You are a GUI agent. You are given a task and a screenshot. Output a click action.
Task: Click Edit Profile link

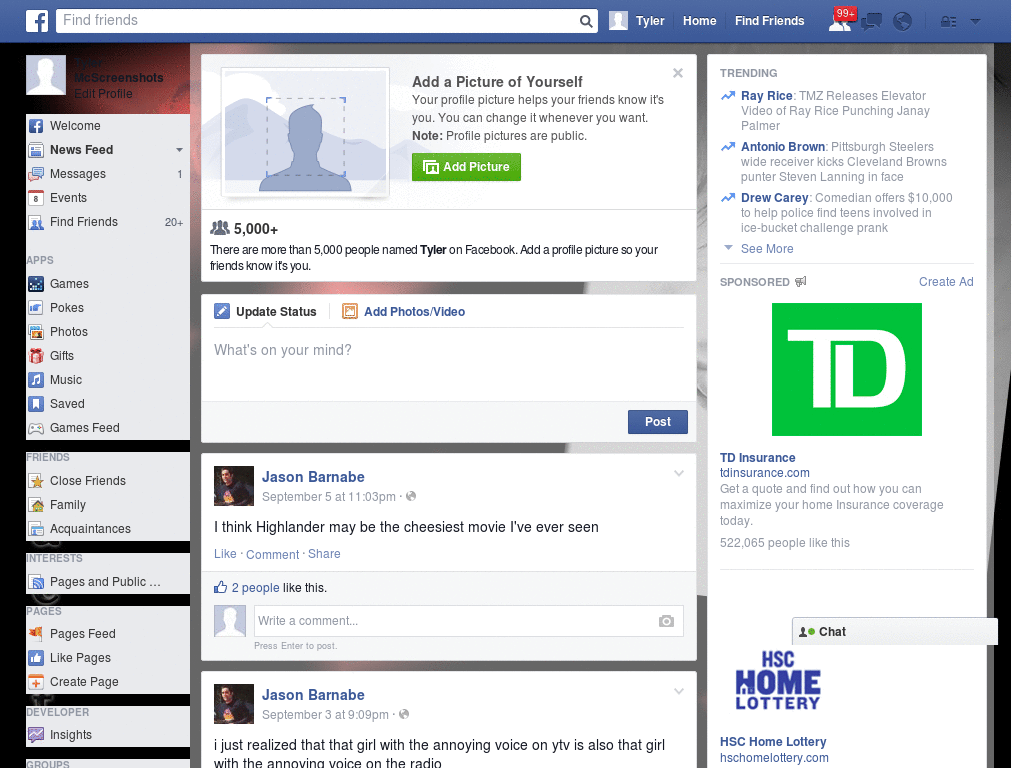103,94
